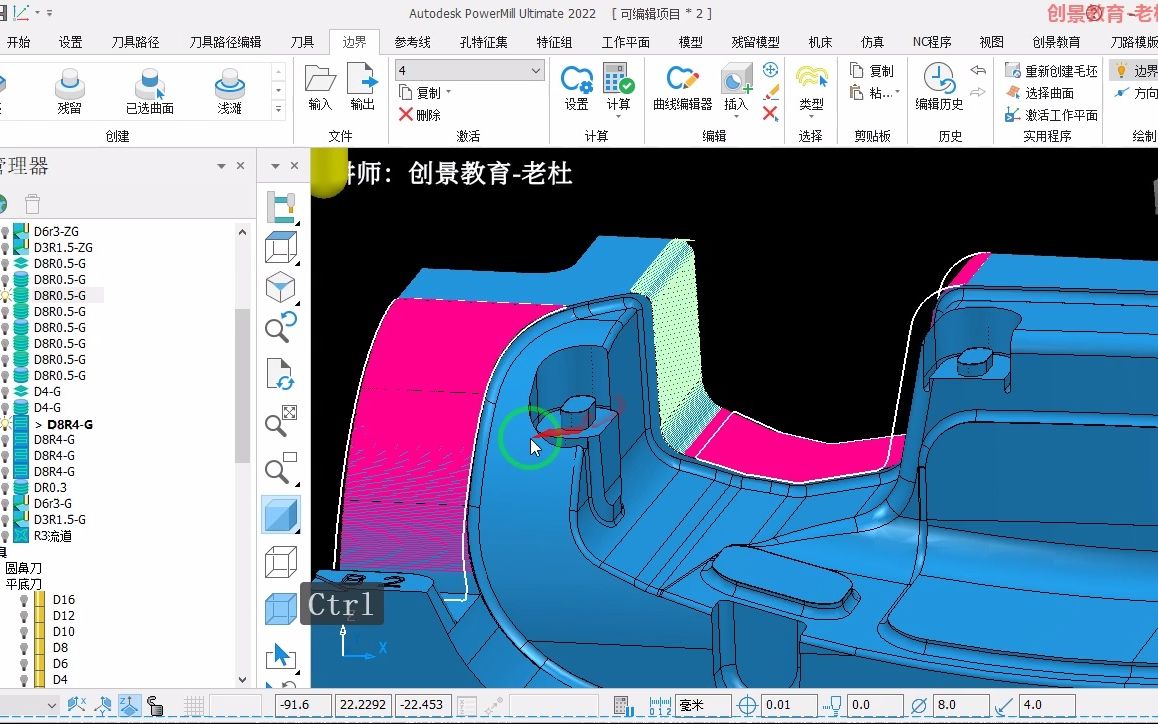Expand the Type (类型) selection dropdown arrow
This screenshot has height=724, width=1158.
point(811,117)
